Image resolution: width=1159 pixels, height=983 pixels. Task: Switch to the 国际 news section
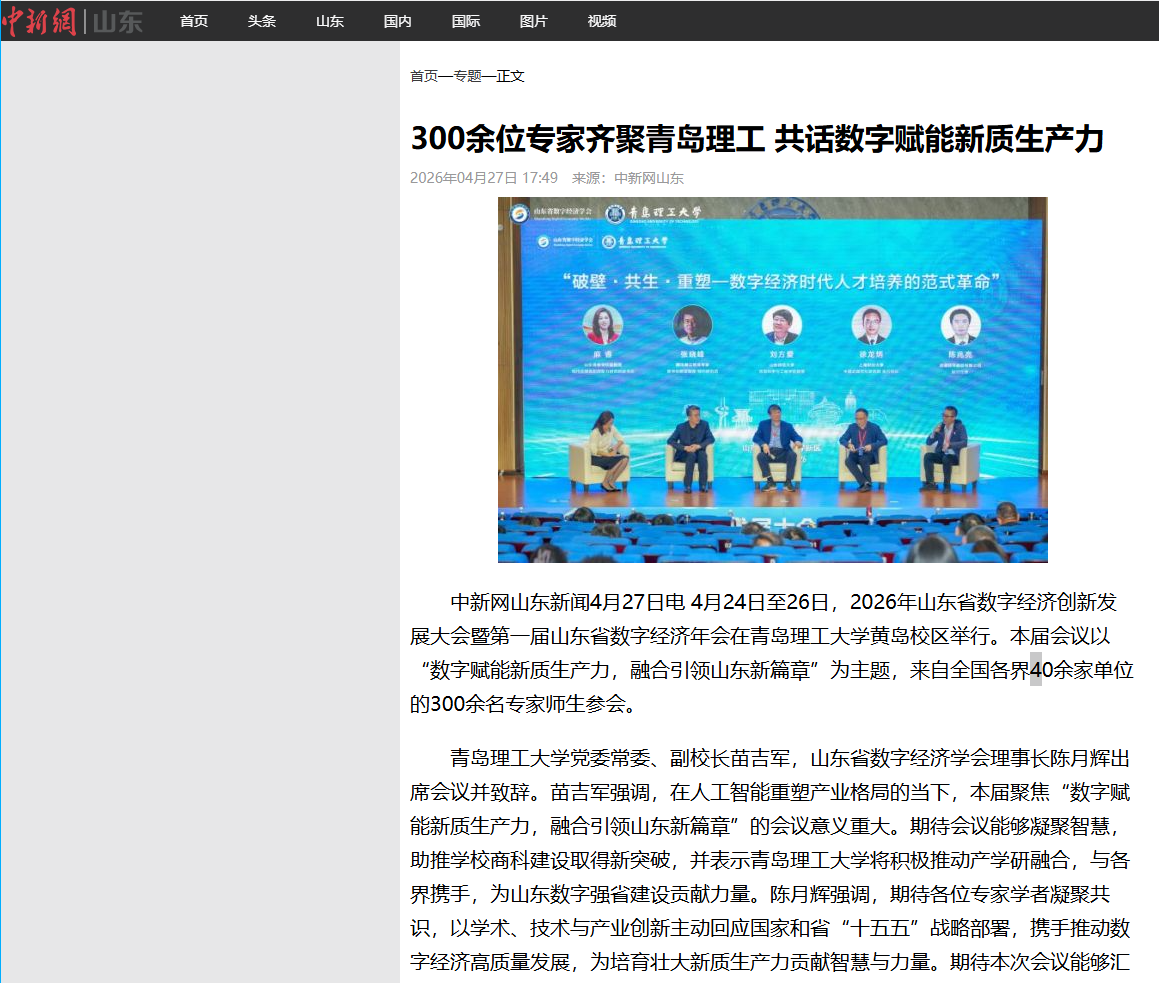(x=466, y=21)
